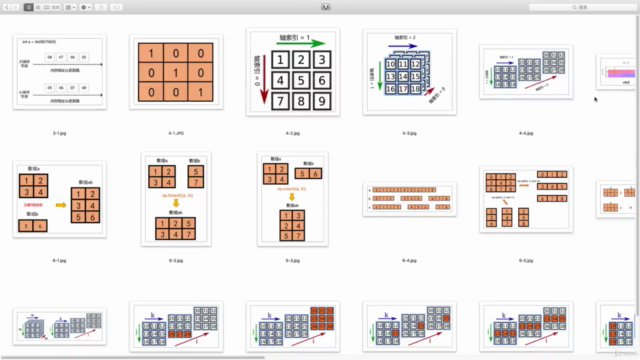This screenshot has width=640, height=360.
Task: Click the 4-3.jpg file name label
Action: 409,133
